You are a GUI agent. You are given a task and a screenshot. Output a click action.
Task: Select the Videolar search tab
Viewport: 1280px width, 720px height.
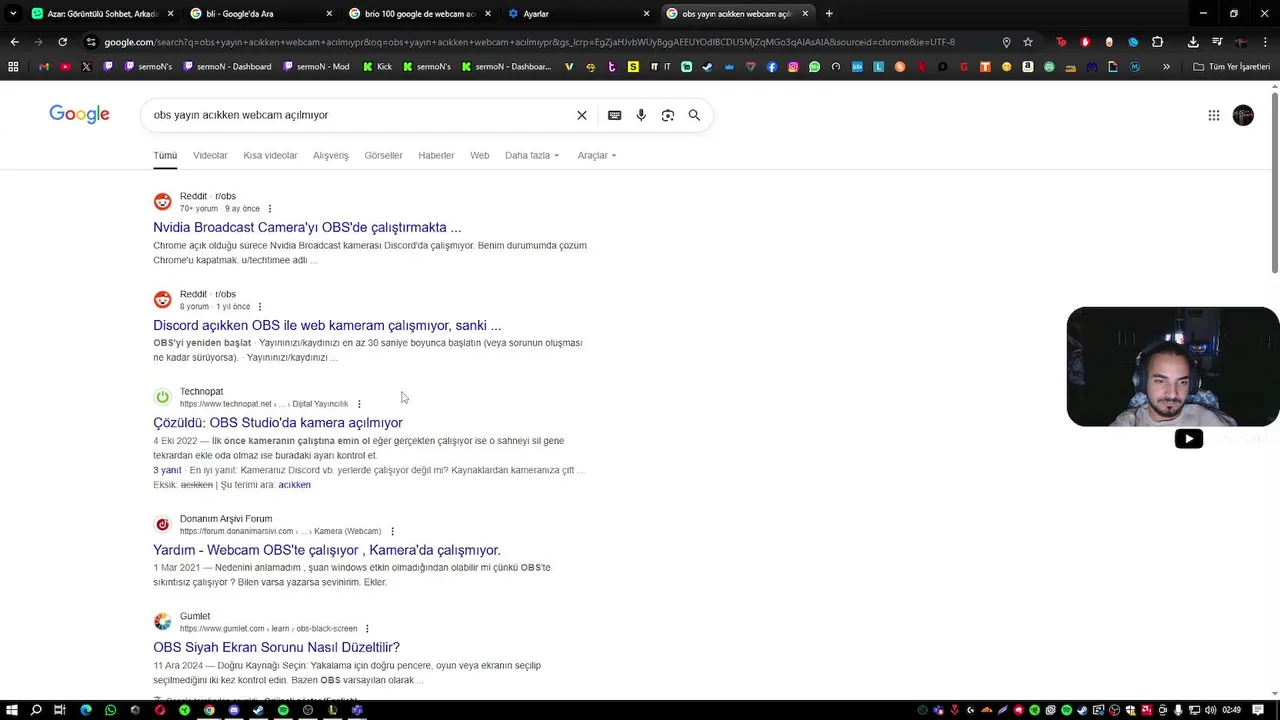tap(210, 155)
